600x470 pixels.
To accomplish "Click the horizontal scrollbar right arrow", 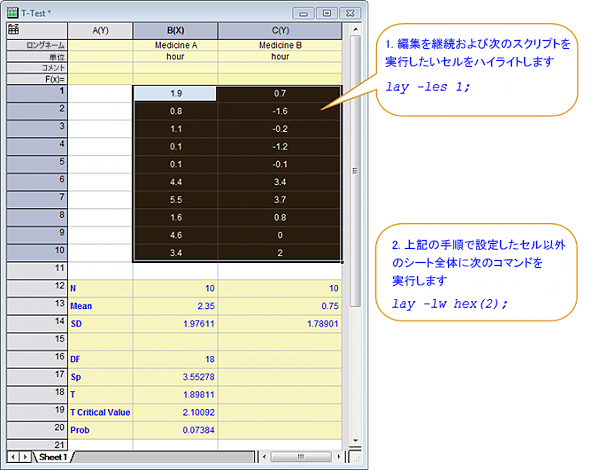I will [339, 457].
